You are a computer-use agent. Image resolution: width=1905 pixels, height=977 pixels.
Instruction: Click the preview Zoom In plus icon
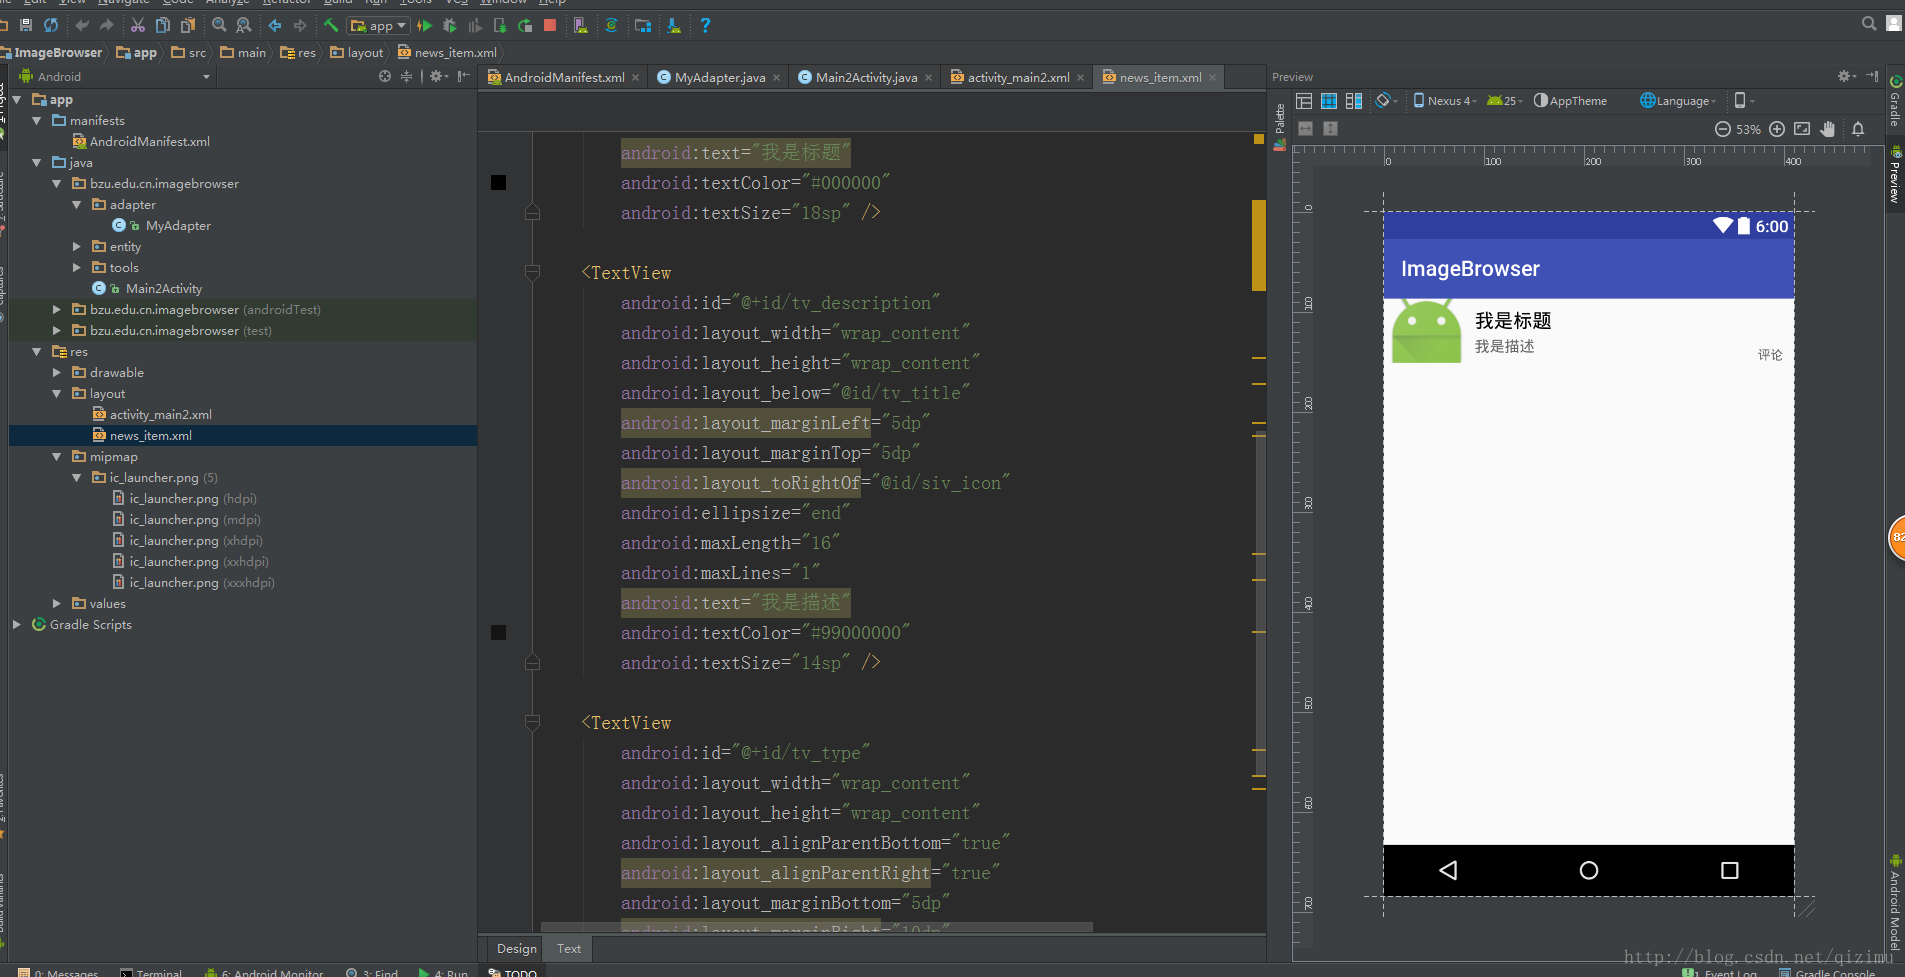1777,129
